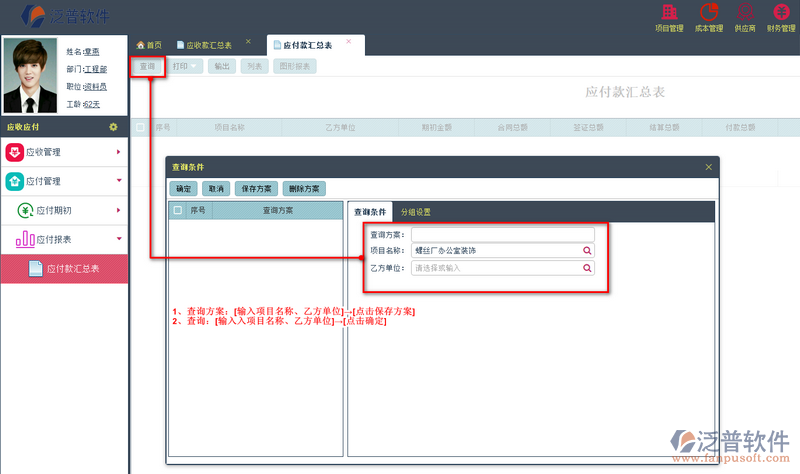Open the 打印 dropdown button
Viewport: 800px width, 474px height.
pos(184,66)
